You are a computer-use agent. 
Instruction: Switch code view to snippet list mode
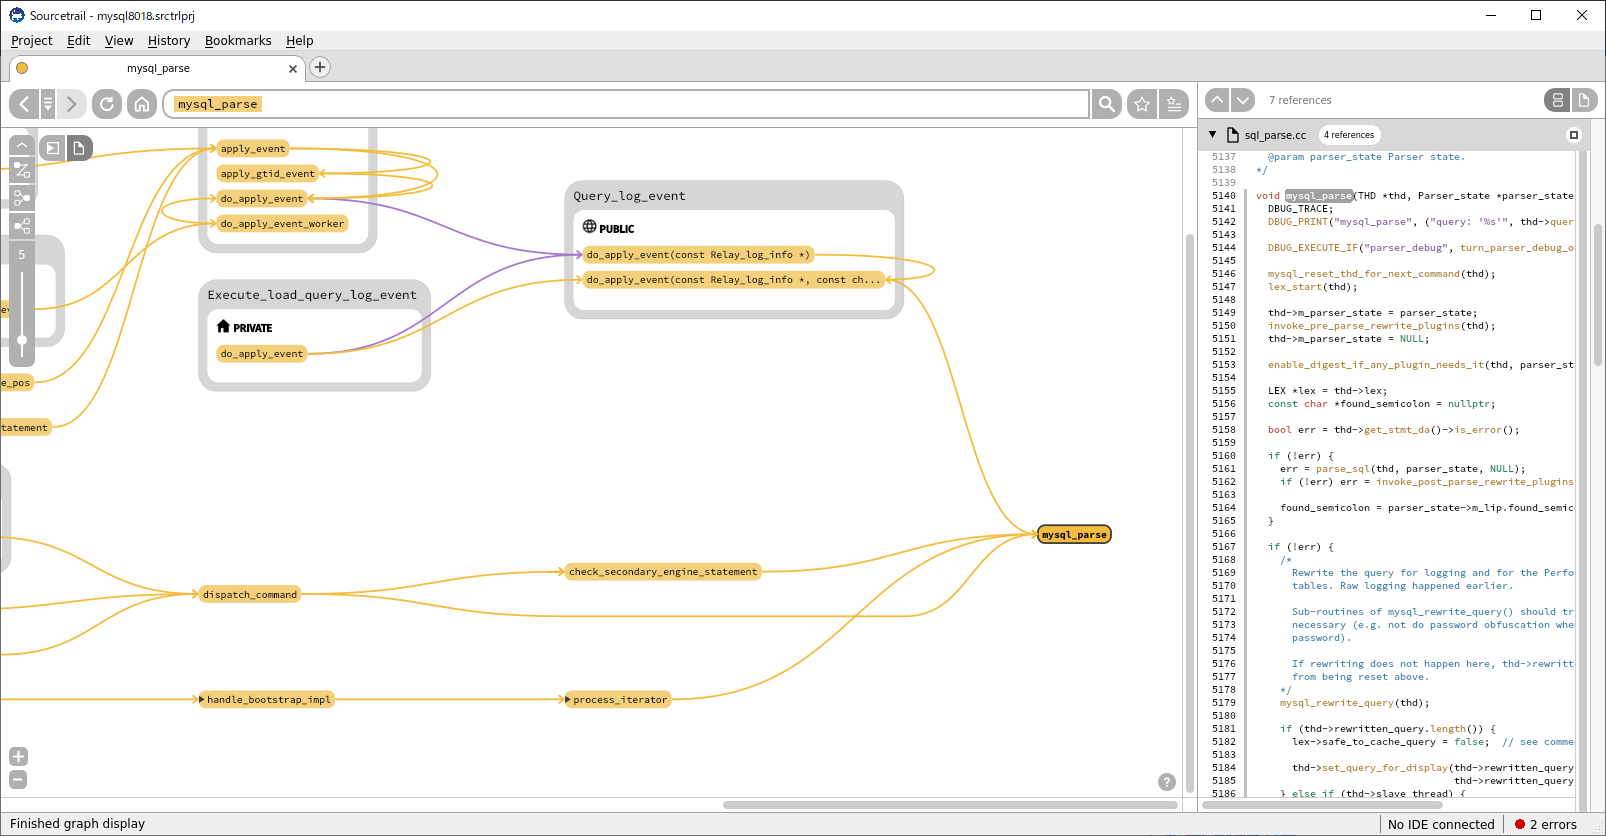[x=1557, y=100]
